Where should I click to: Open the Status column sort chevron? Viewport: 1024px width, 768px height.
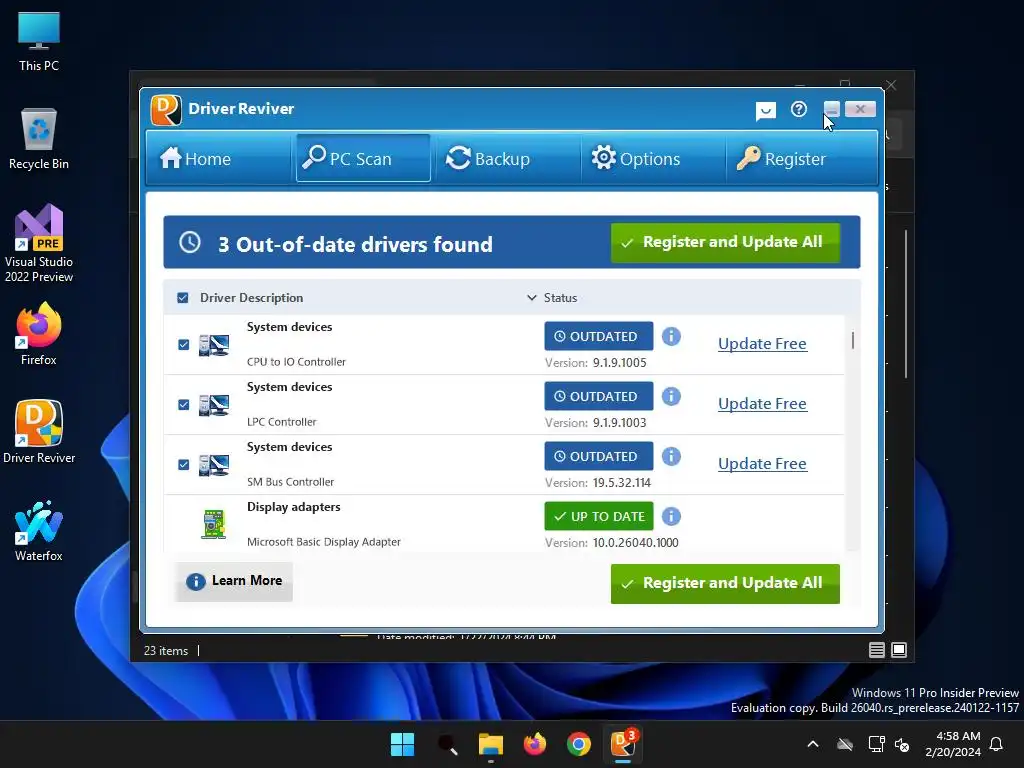click(x=532, y=298)
